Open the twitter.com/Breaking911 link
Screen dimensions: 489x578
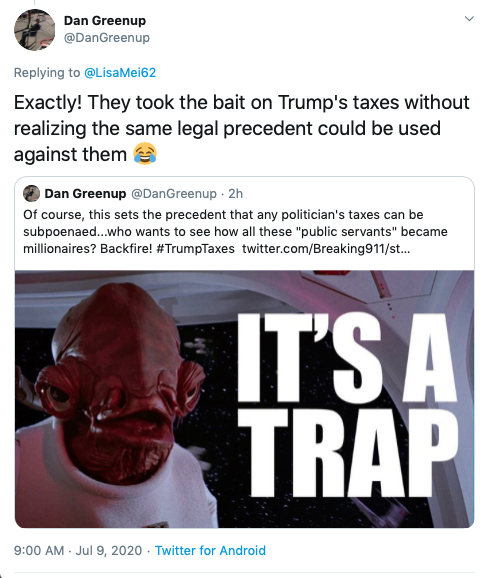pyautogui.click(x=326, y=249)
